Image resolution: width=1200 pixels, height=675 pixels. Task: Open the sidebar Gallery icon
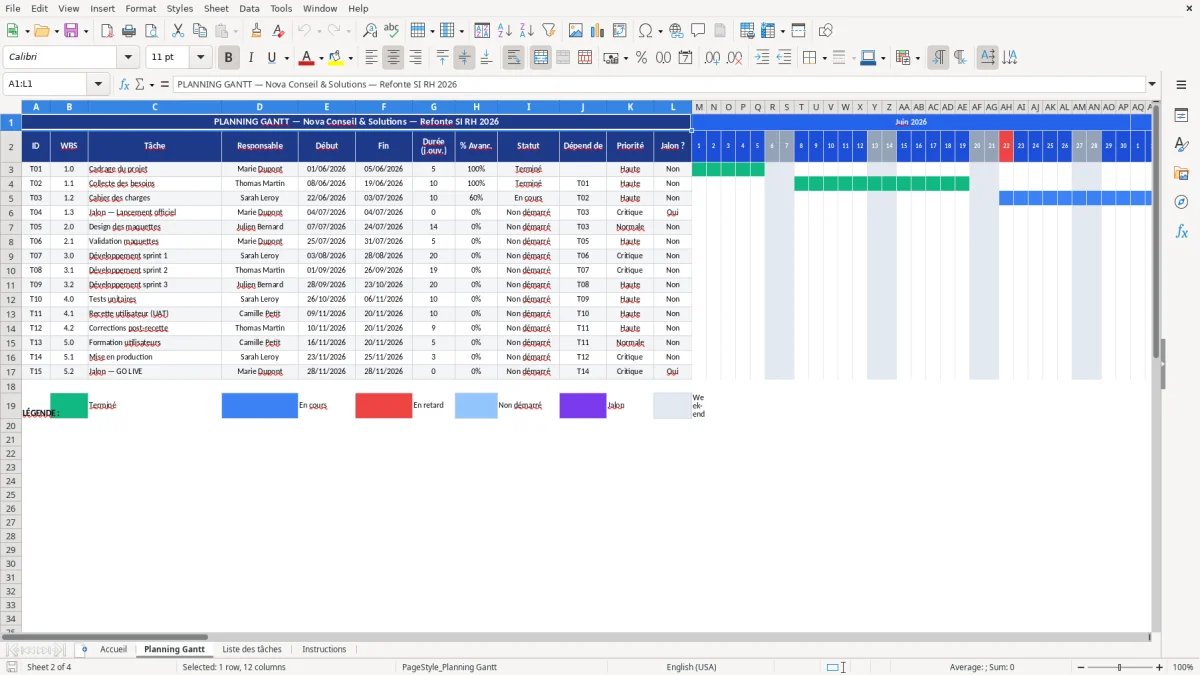click(1181, 173)
